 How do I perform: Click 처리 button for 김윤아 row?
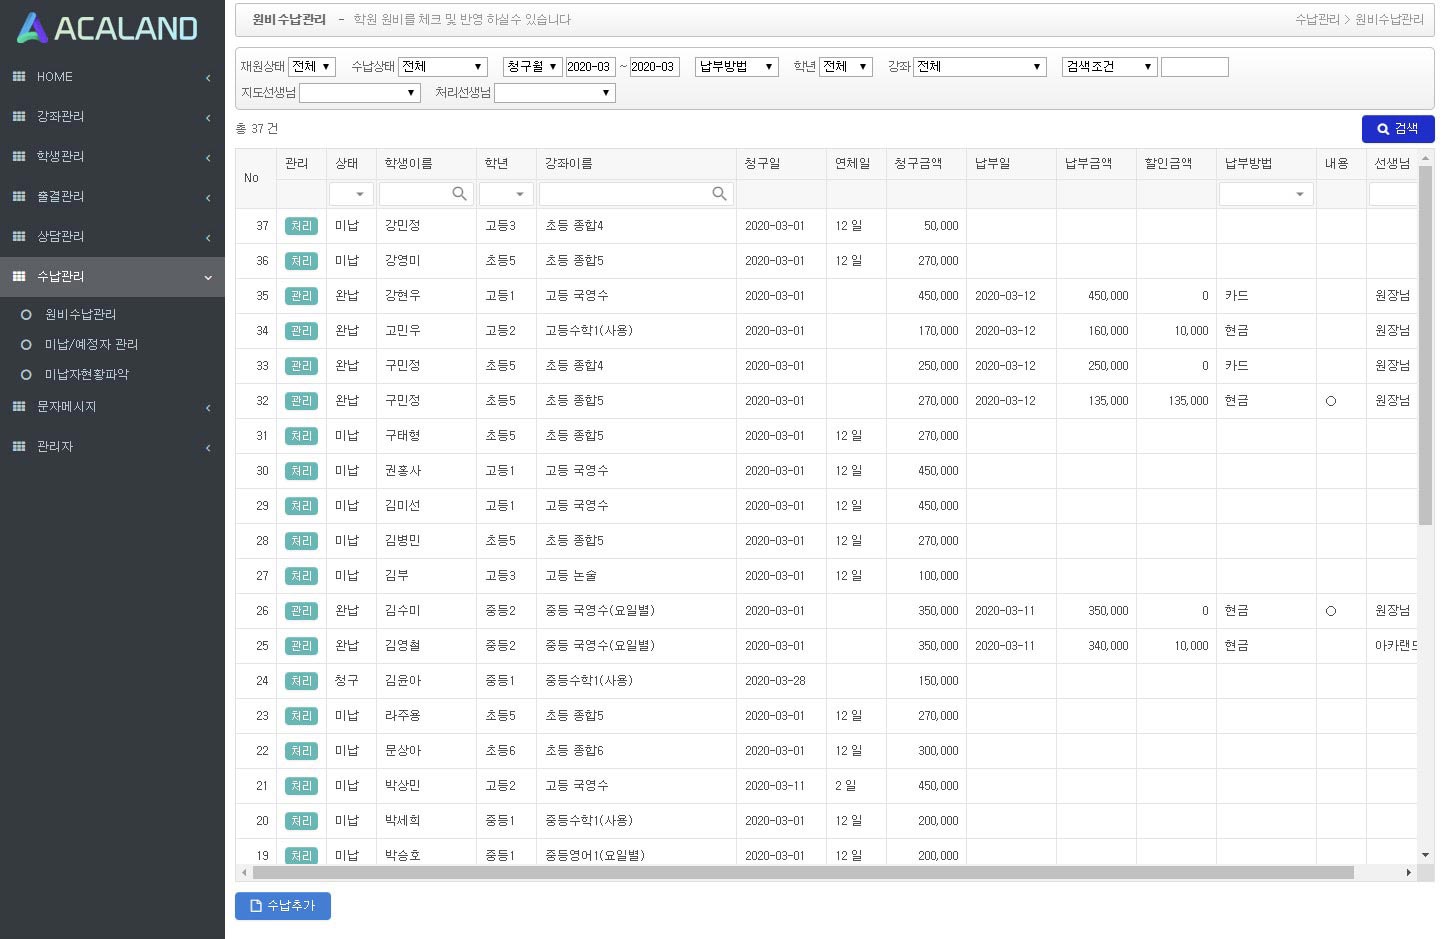pyautogui.click(x=301, y=681)
